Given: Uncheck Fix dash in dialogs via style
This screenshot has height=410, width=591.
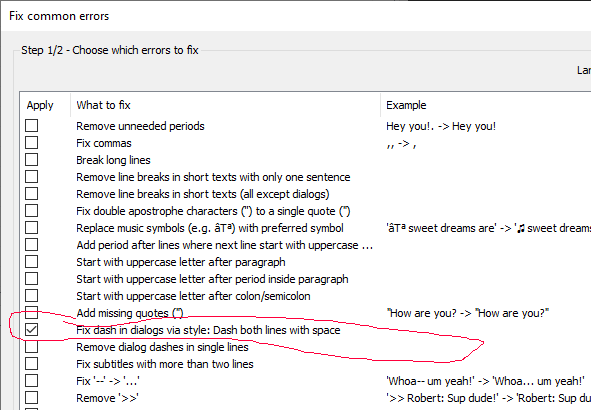Looking at the screenshot, I should tap(32, 330).
